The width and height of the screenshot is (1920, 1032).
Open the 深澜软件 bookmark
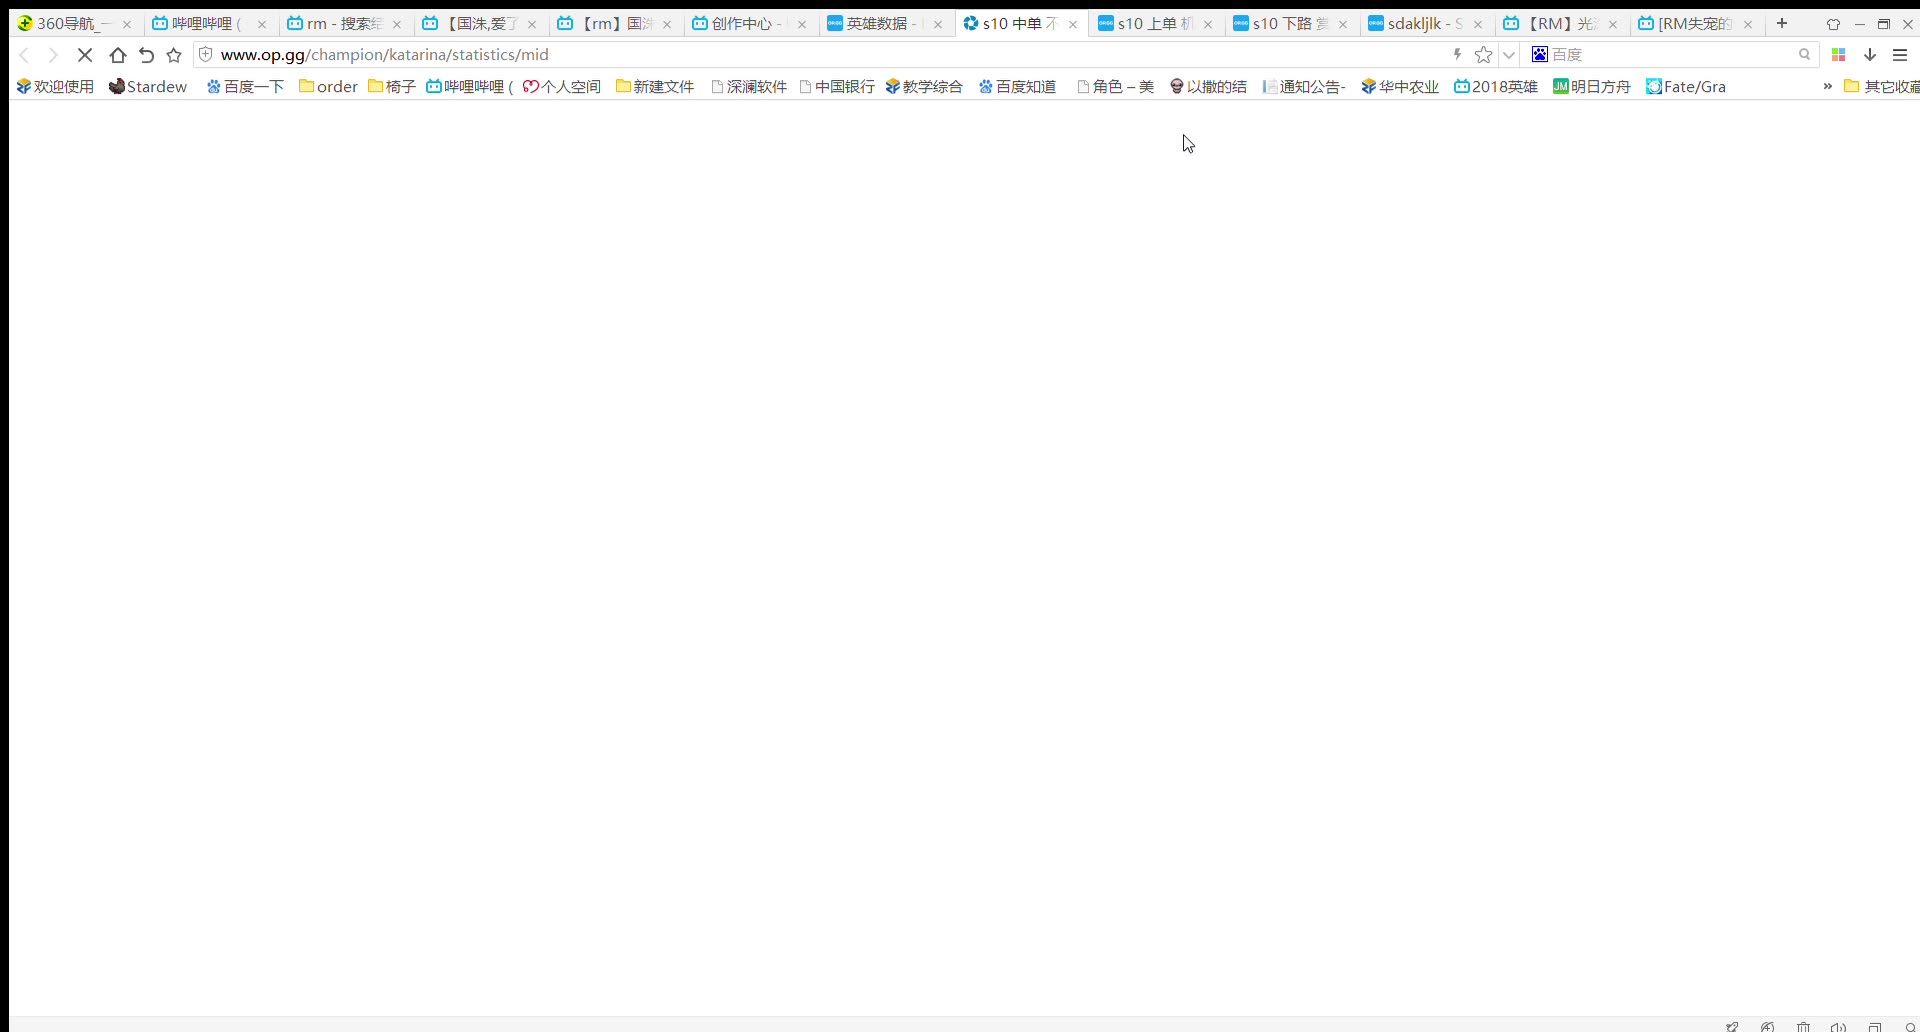click(x=749, y=87)
